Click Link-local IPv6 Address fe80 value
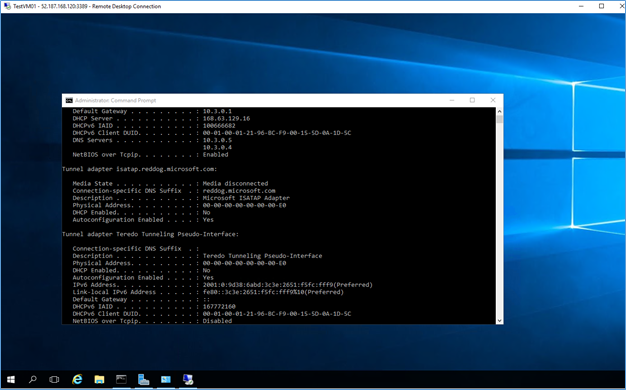This screenshot has width=626, height=390. [273, 292]
